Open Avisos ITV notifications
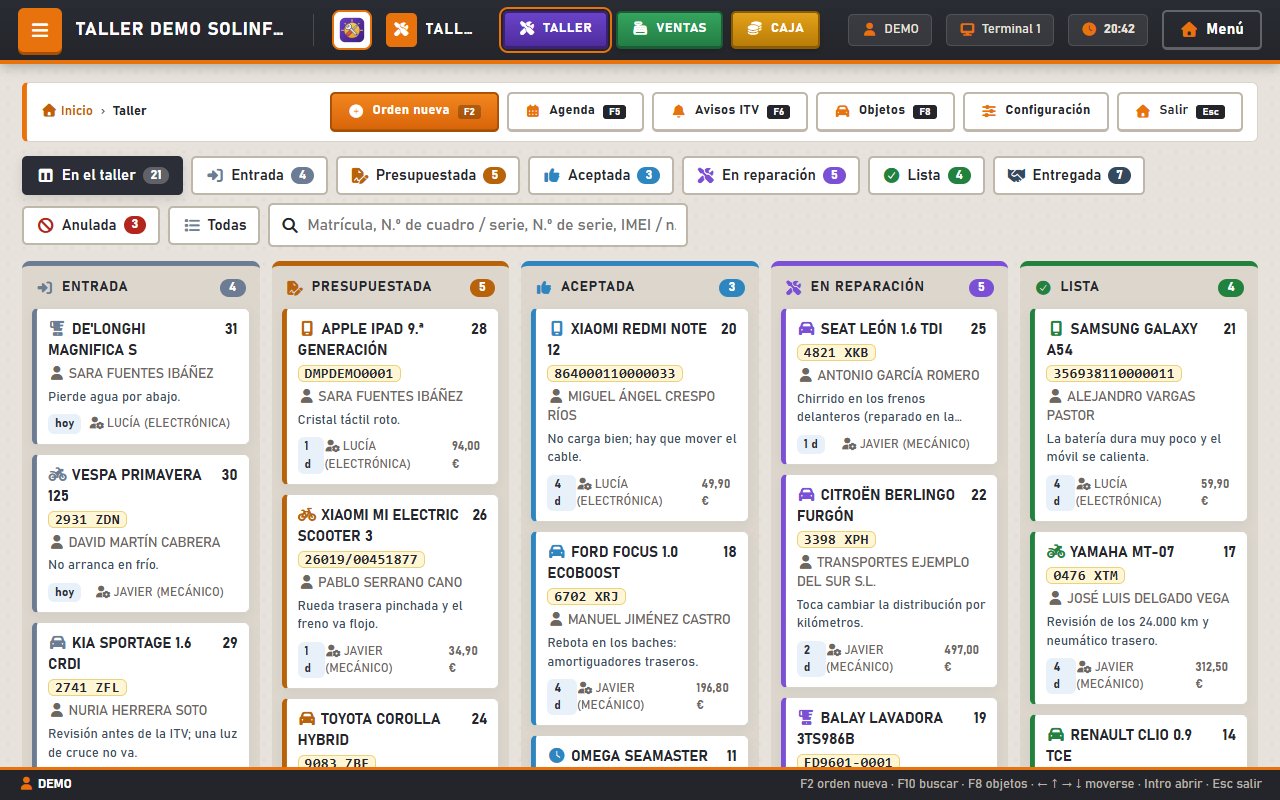This screenshot has width=1280, height=800. tap(730, 111)
